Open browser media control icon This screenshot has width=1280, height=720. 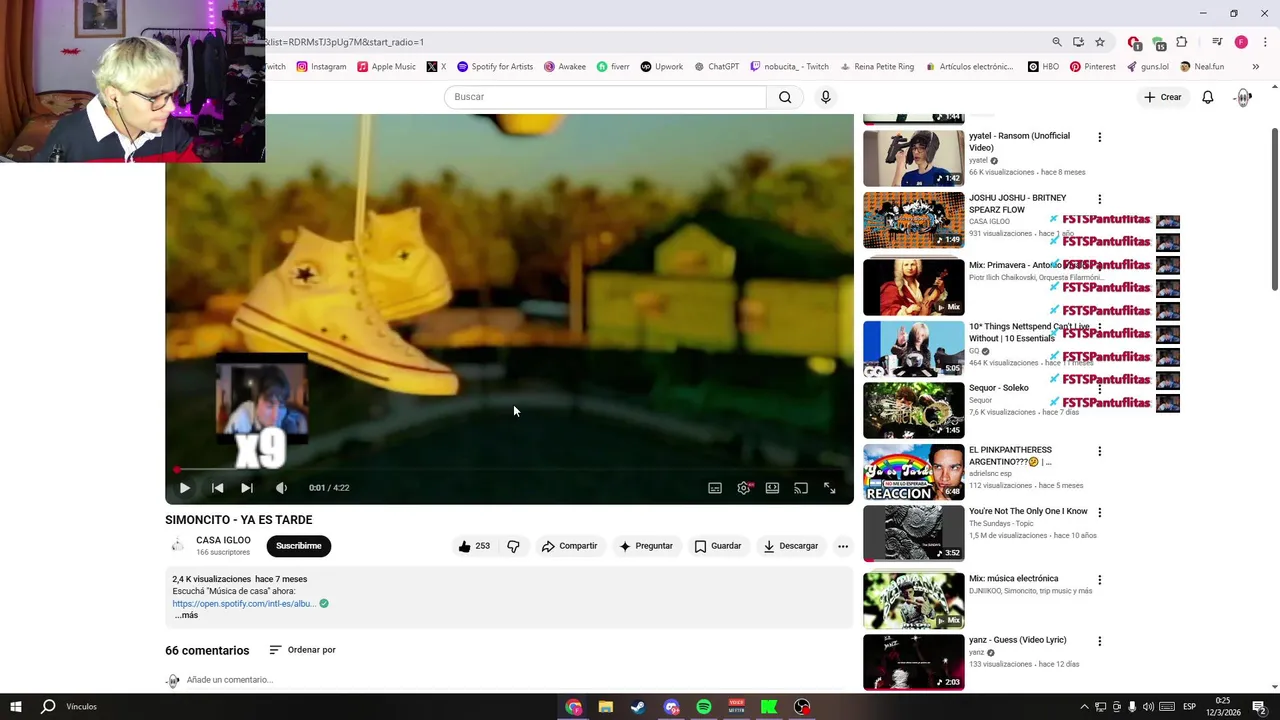tap(1217, 42)
